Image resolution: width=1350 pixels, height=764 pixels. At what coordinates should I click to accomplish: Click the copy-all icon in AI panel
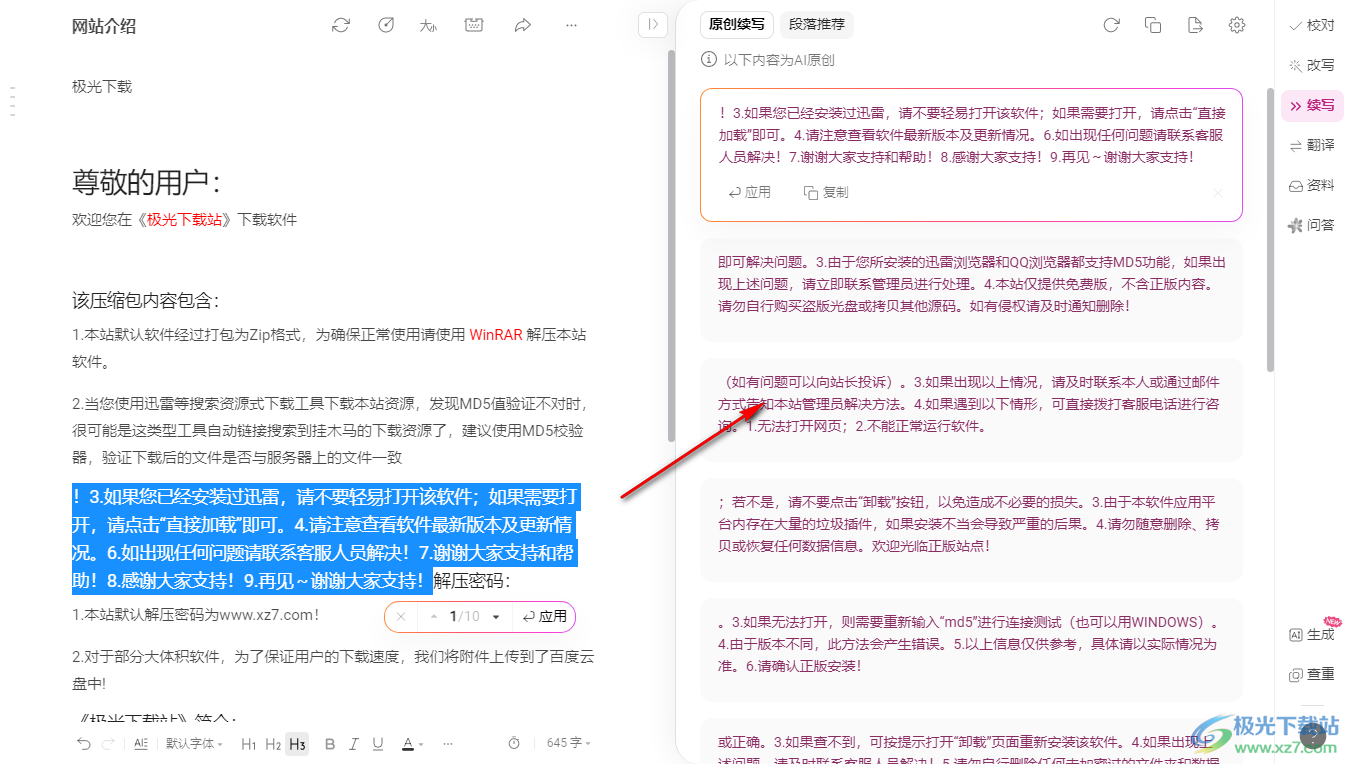pyautogui.click(x=1153, y=25)
